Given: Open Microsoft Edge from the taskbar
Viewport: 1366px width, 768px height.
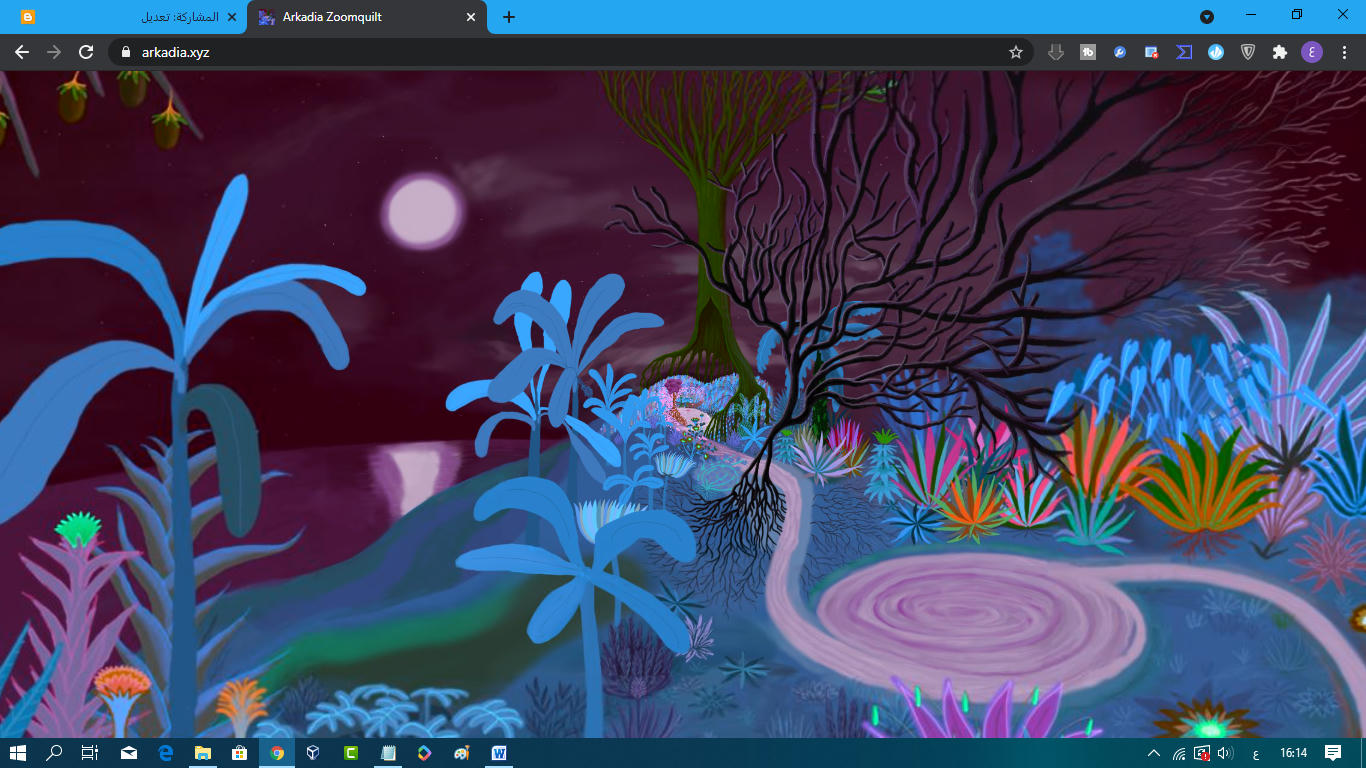Looking at the screenshot, I should (166, 753).
